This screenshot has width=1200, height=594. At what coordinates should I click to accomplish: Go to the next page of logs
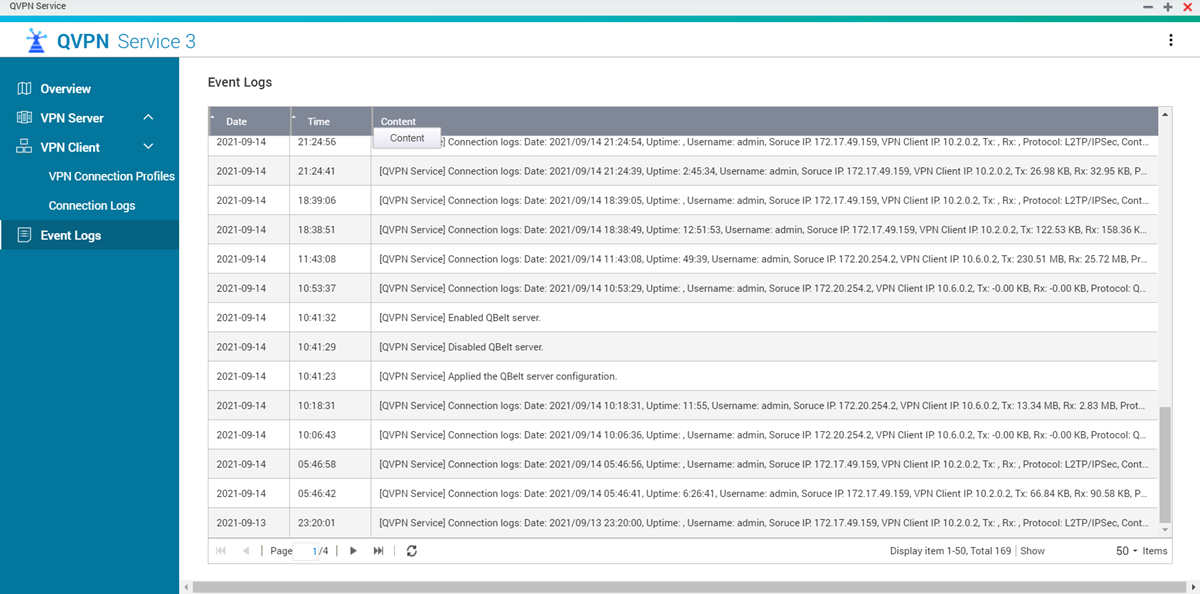(353, 551)
